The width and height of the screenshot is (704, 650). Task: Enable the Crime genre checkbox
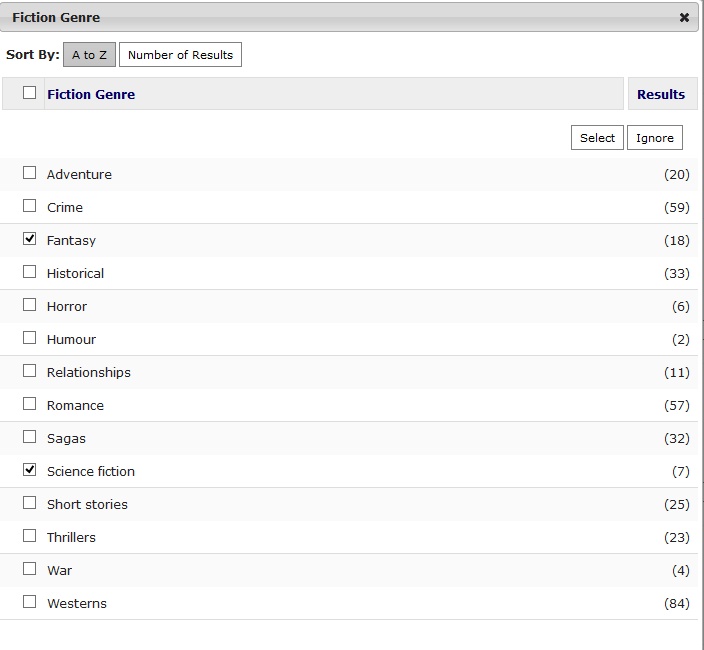29,206
